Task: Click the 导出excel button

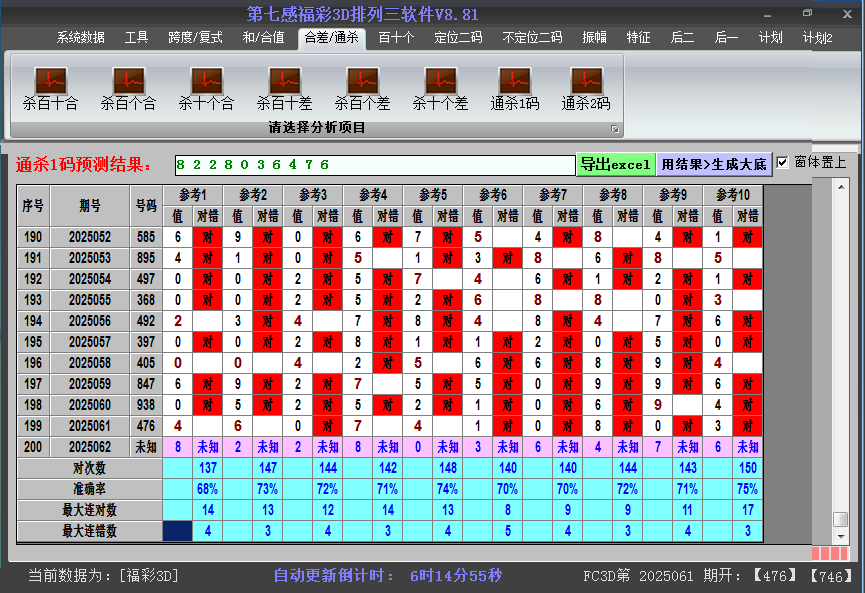Action: 616,164
